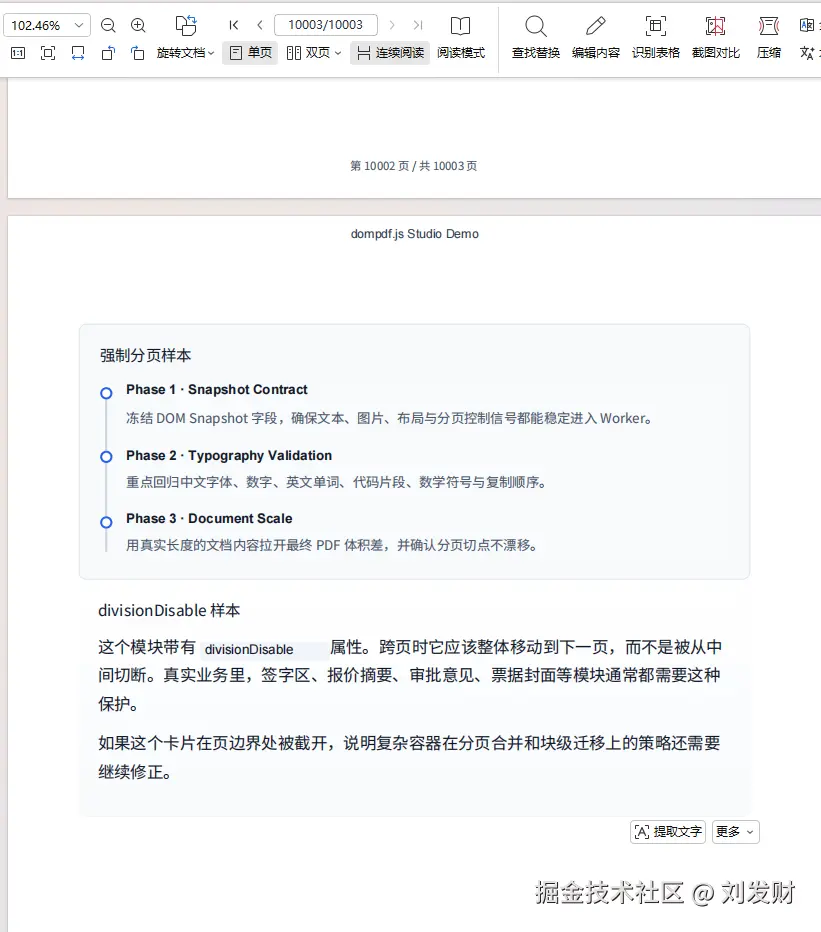Click page footer '第 10002 页 / 共 10003 页'
821x932 pixels.
point(414,166)
